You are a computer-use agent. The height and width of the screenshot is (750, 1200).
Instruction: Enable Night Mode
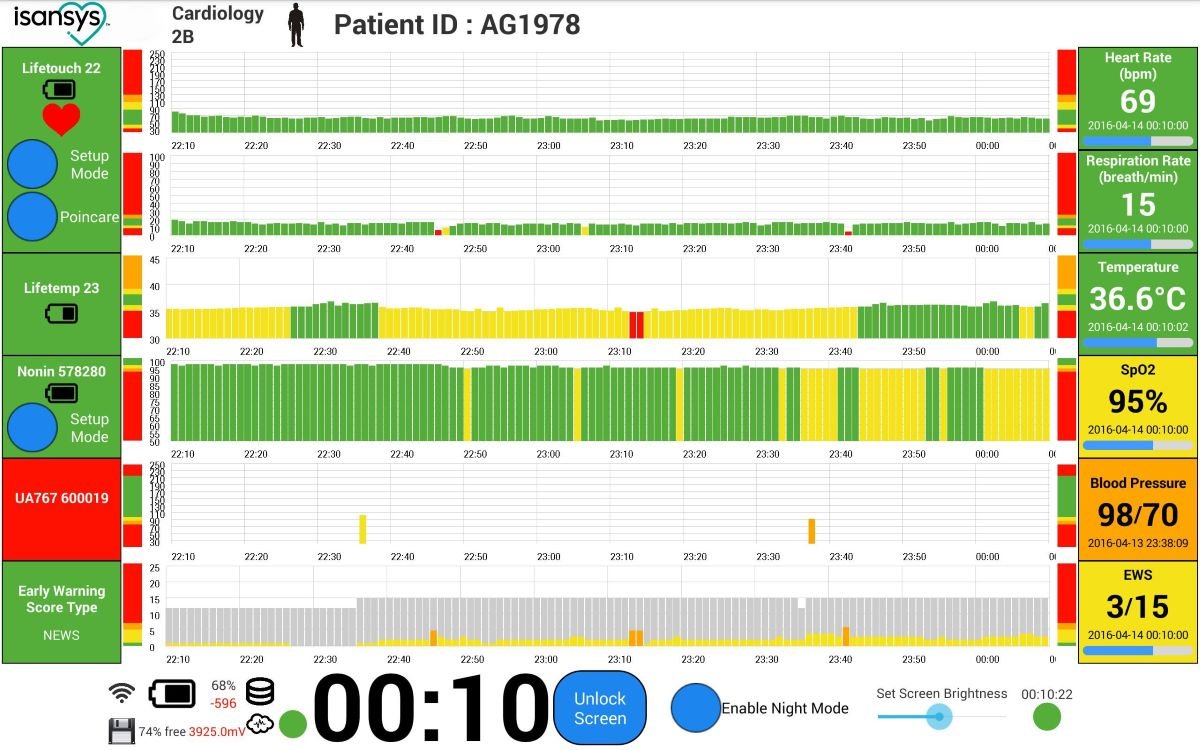click(x=696, y=708)
